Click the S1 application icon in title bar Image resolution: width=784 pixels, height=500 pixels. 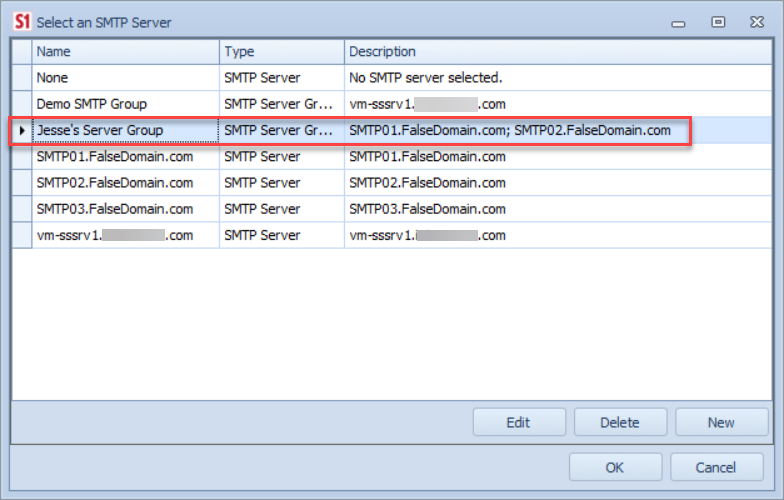[x=22, y=22]
